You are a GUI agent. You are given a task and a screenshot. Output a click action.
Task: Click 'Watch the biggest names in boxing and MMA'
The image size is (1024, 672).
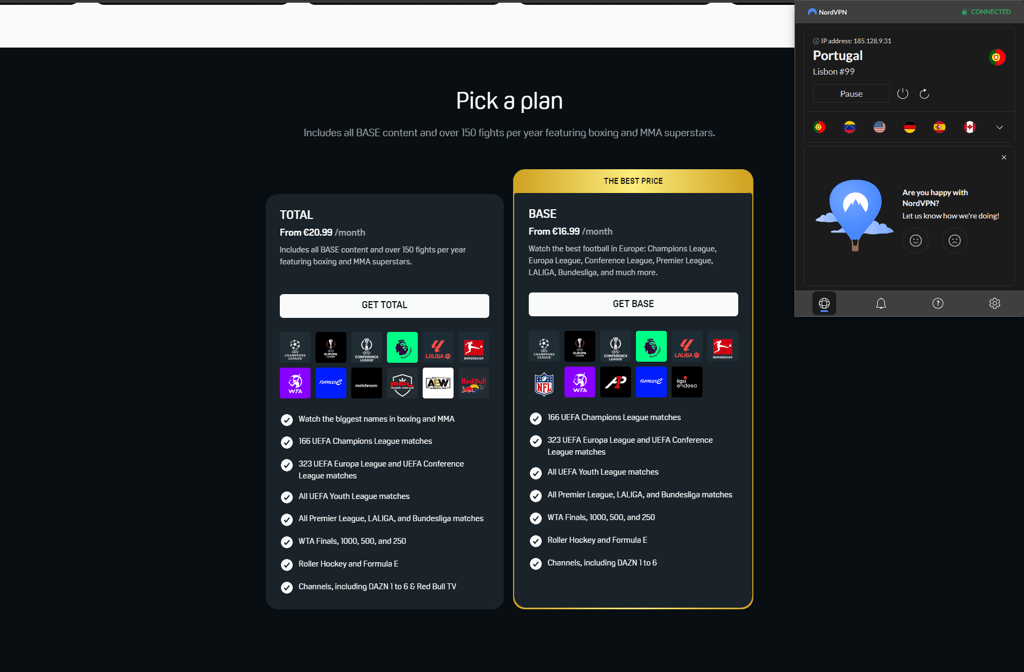(x=377, y=419)
